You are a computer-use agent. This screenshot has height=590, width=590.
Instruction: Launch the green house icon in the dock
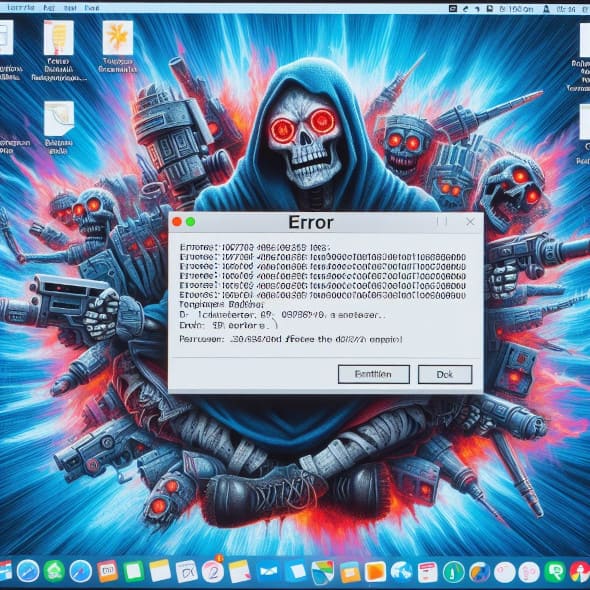pyautogui.click(x=54, y=571)
